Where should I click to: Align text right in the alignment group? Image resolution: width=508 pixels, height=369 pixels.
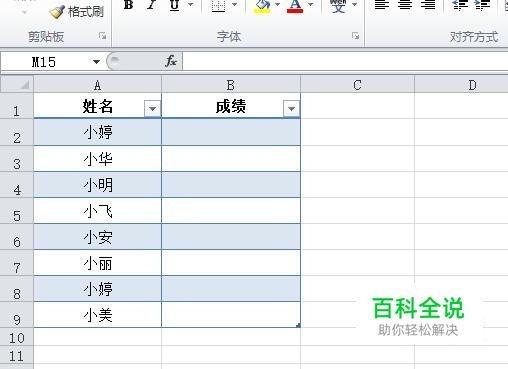(428, 5)
